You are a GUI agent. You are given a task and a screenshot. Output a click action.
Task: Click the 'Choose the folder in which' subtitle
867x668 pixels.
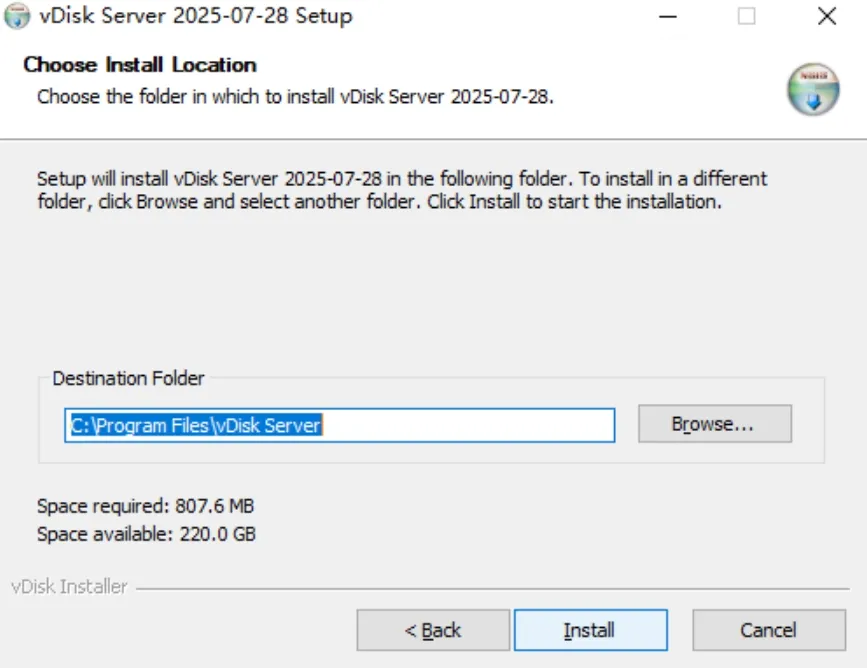(x=295, y=97)
